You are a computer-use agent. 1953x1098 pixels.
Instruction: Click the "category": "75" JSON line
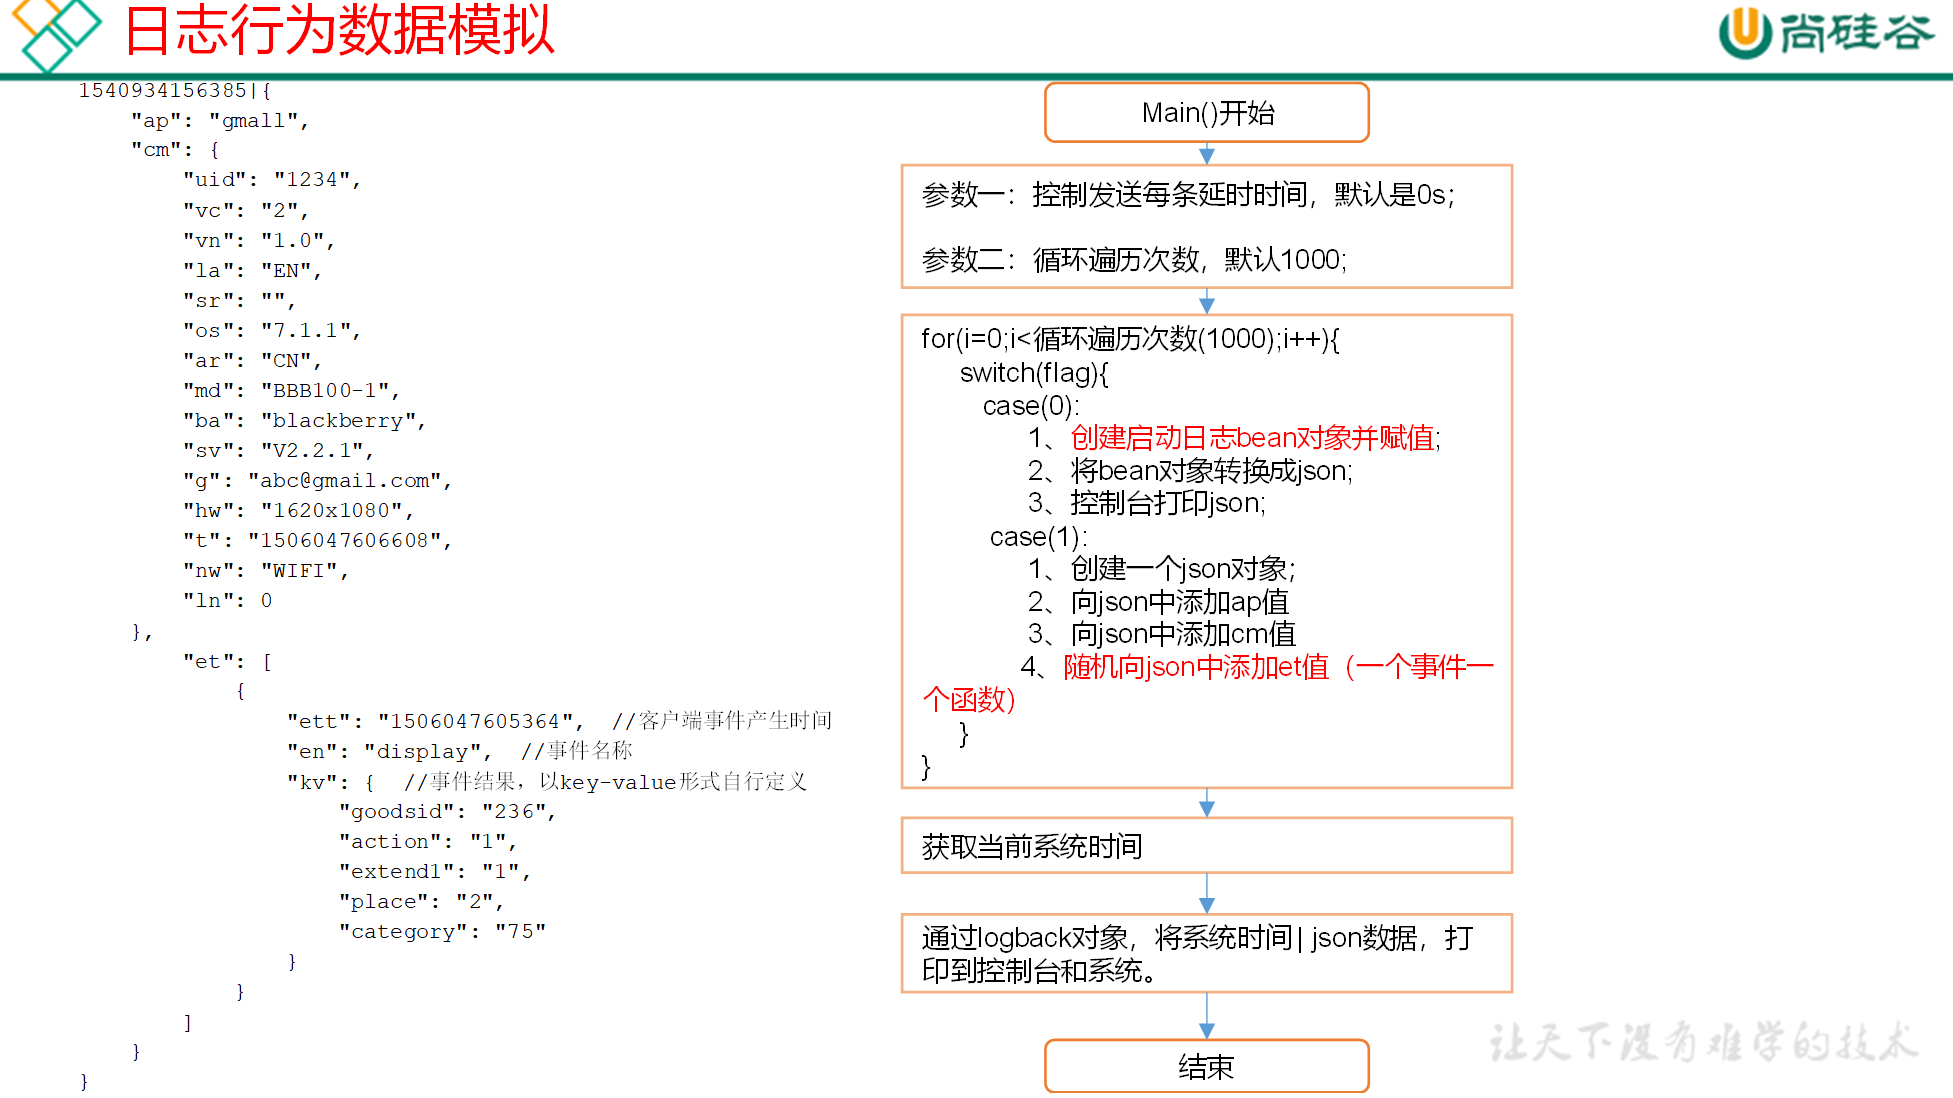coord(442,932)
